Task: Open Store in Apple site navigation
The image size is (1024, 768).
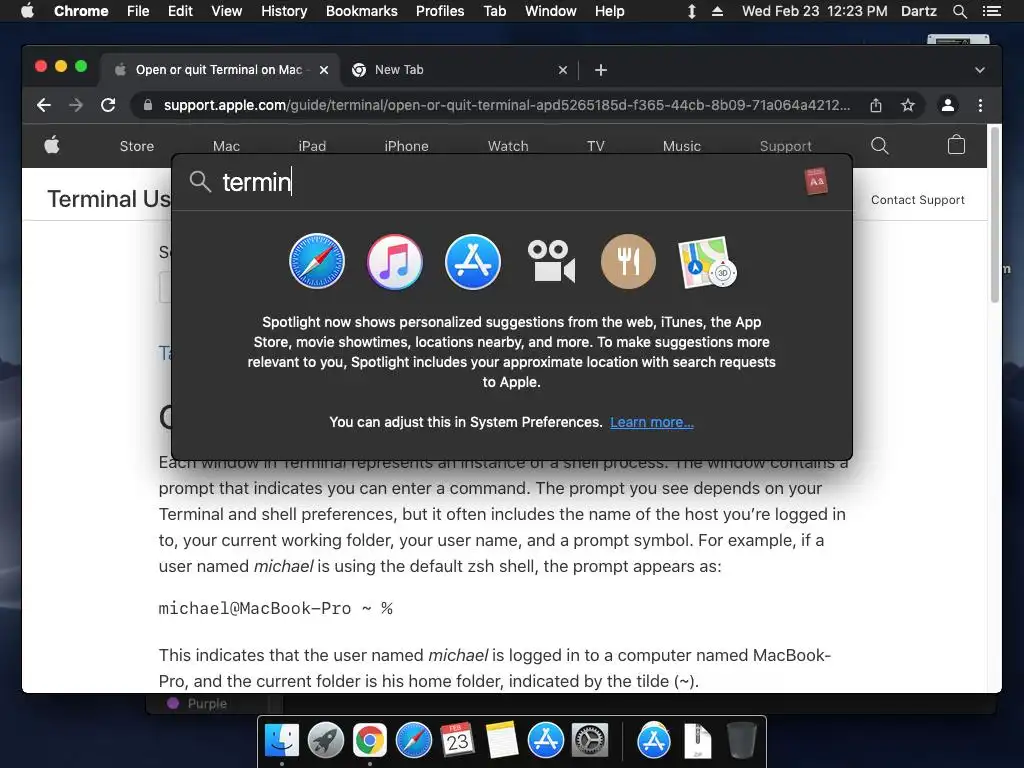Action: 136,146
